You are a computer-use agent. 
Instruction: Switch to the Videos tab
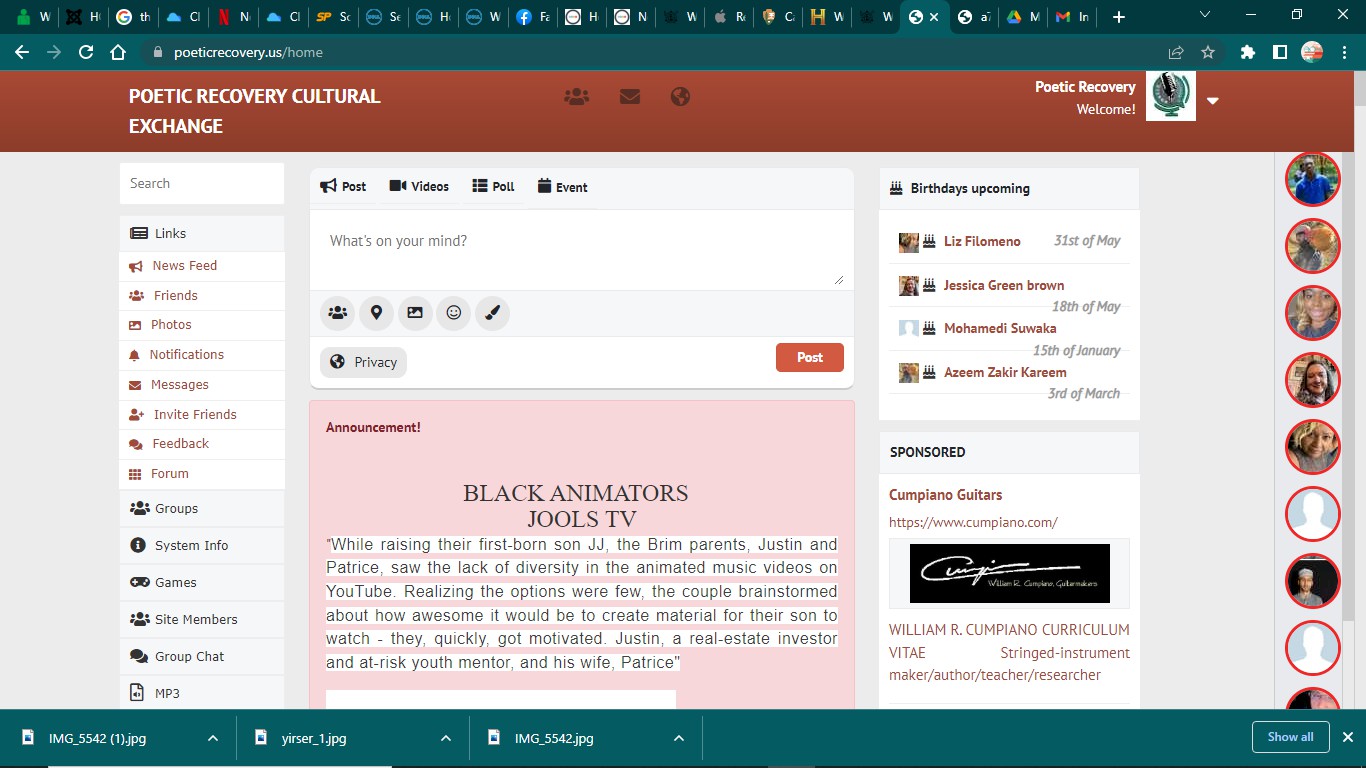(x=419, y=187)
